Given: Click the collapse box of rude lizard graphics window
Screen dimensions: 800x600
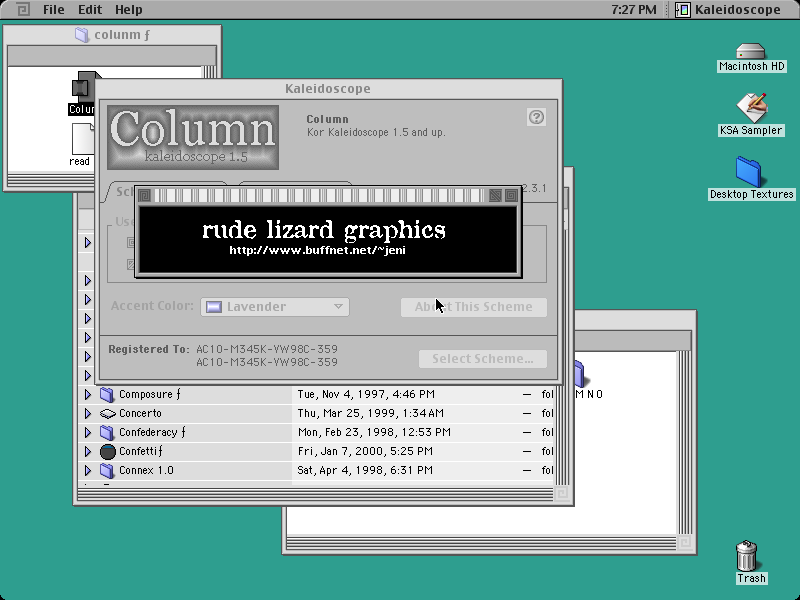Looking at the screenshot, I should (x=511, y=195).
